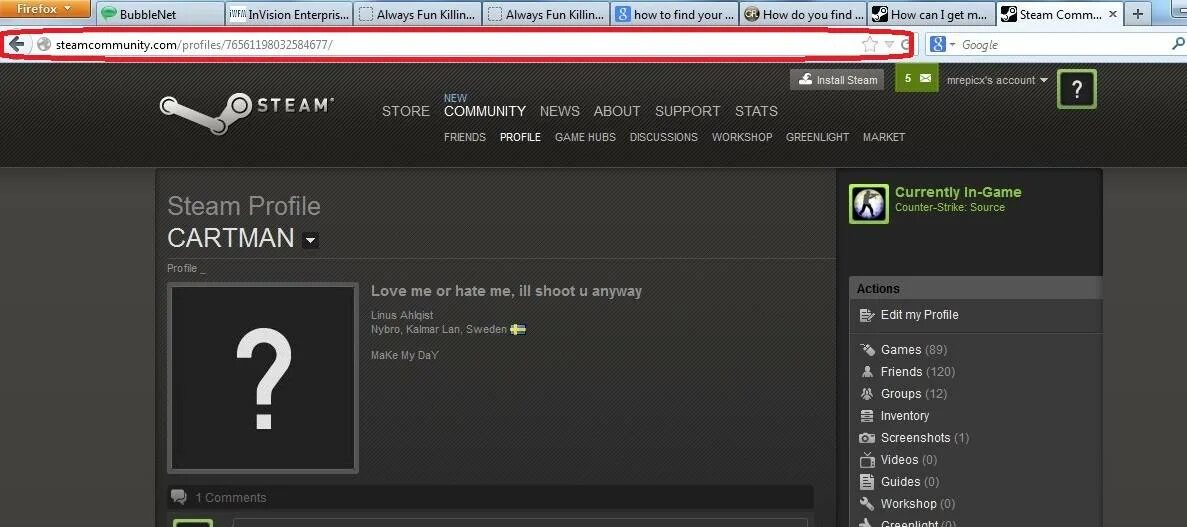
Task: Click the Inventory icon
Action: (867, 416)
